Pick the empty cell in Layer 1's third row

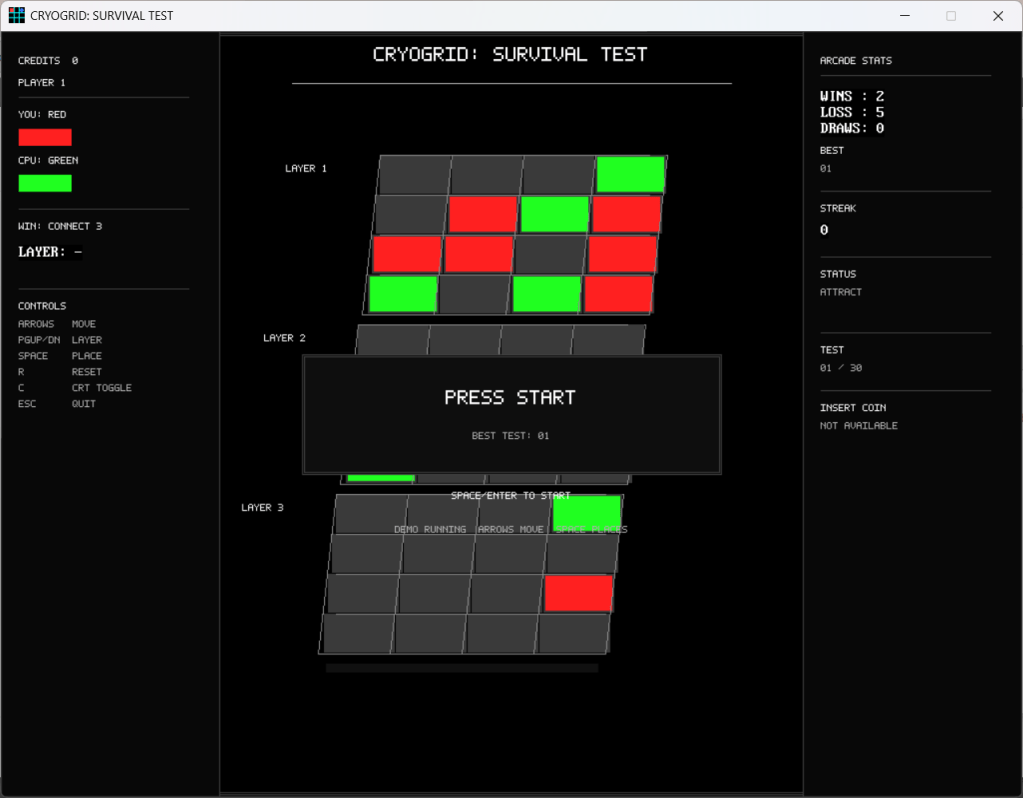coord(549,254)
